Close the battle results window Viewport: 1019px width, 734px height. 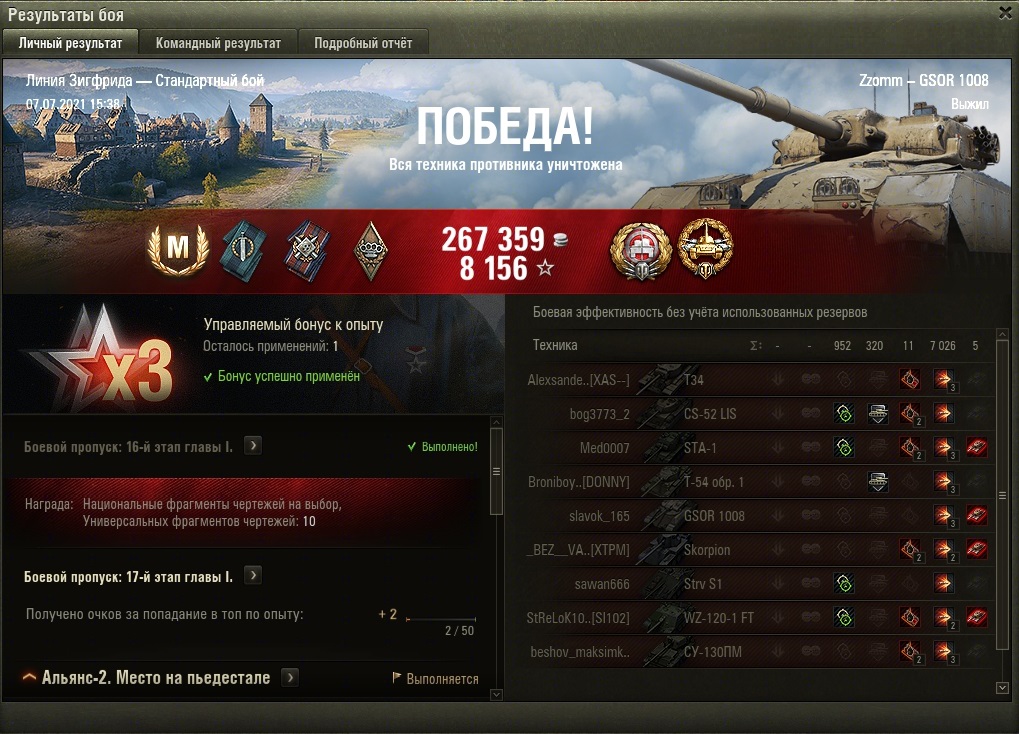(1005, 13)
